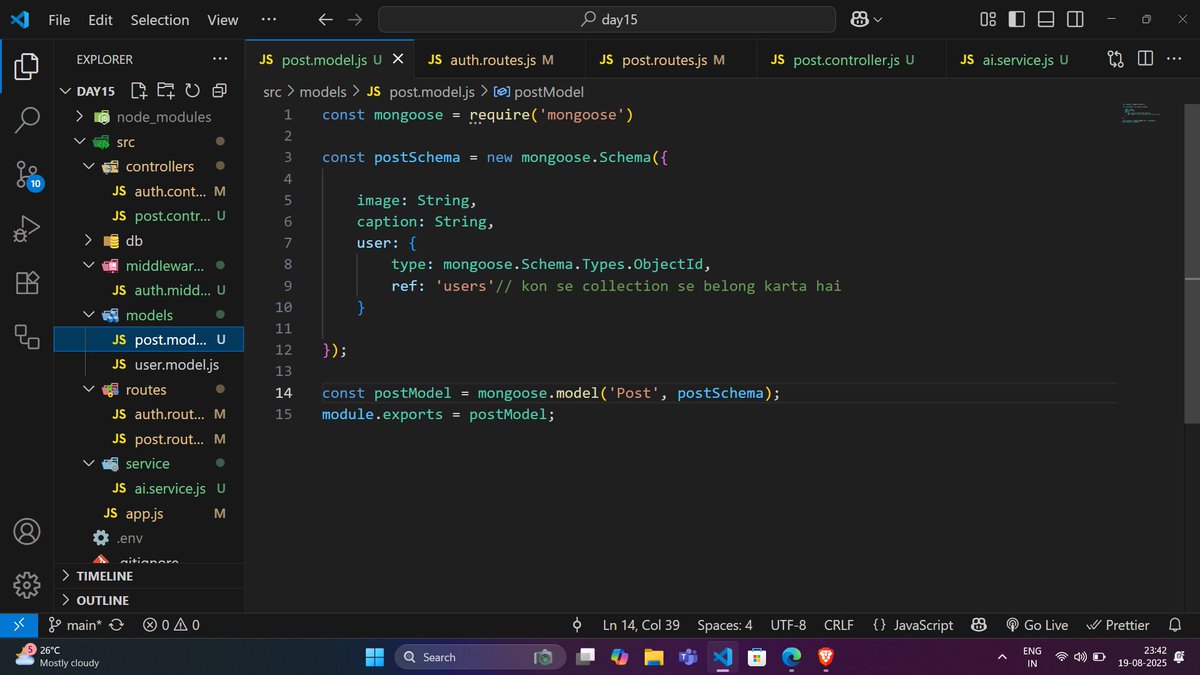
Task: Open the Copilot dropdown arrow in title bar
Action: click(x=878, y=19)
